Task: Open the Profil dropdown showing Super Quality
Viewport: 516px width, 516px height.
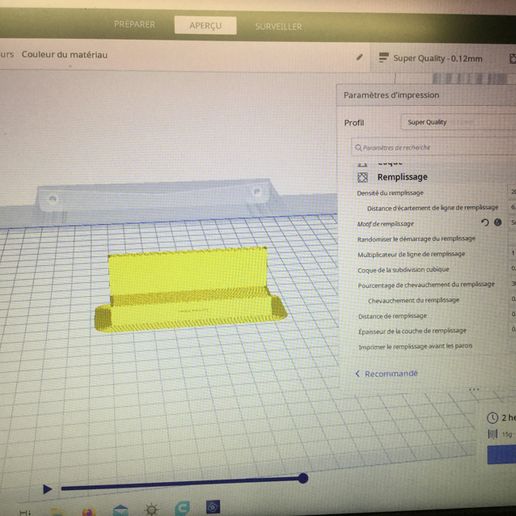Action: (460, 122)
